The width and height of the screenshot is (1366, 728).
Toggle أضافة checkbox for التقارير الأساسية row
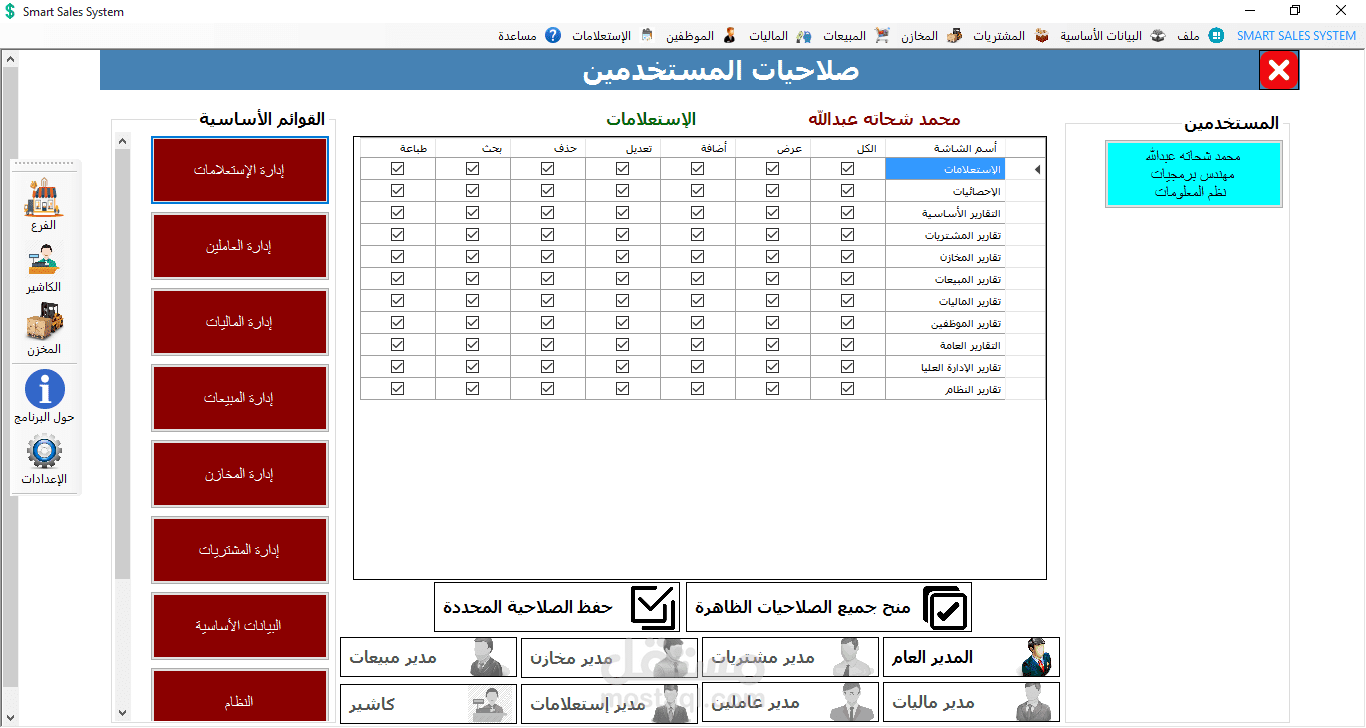point(697,213)
